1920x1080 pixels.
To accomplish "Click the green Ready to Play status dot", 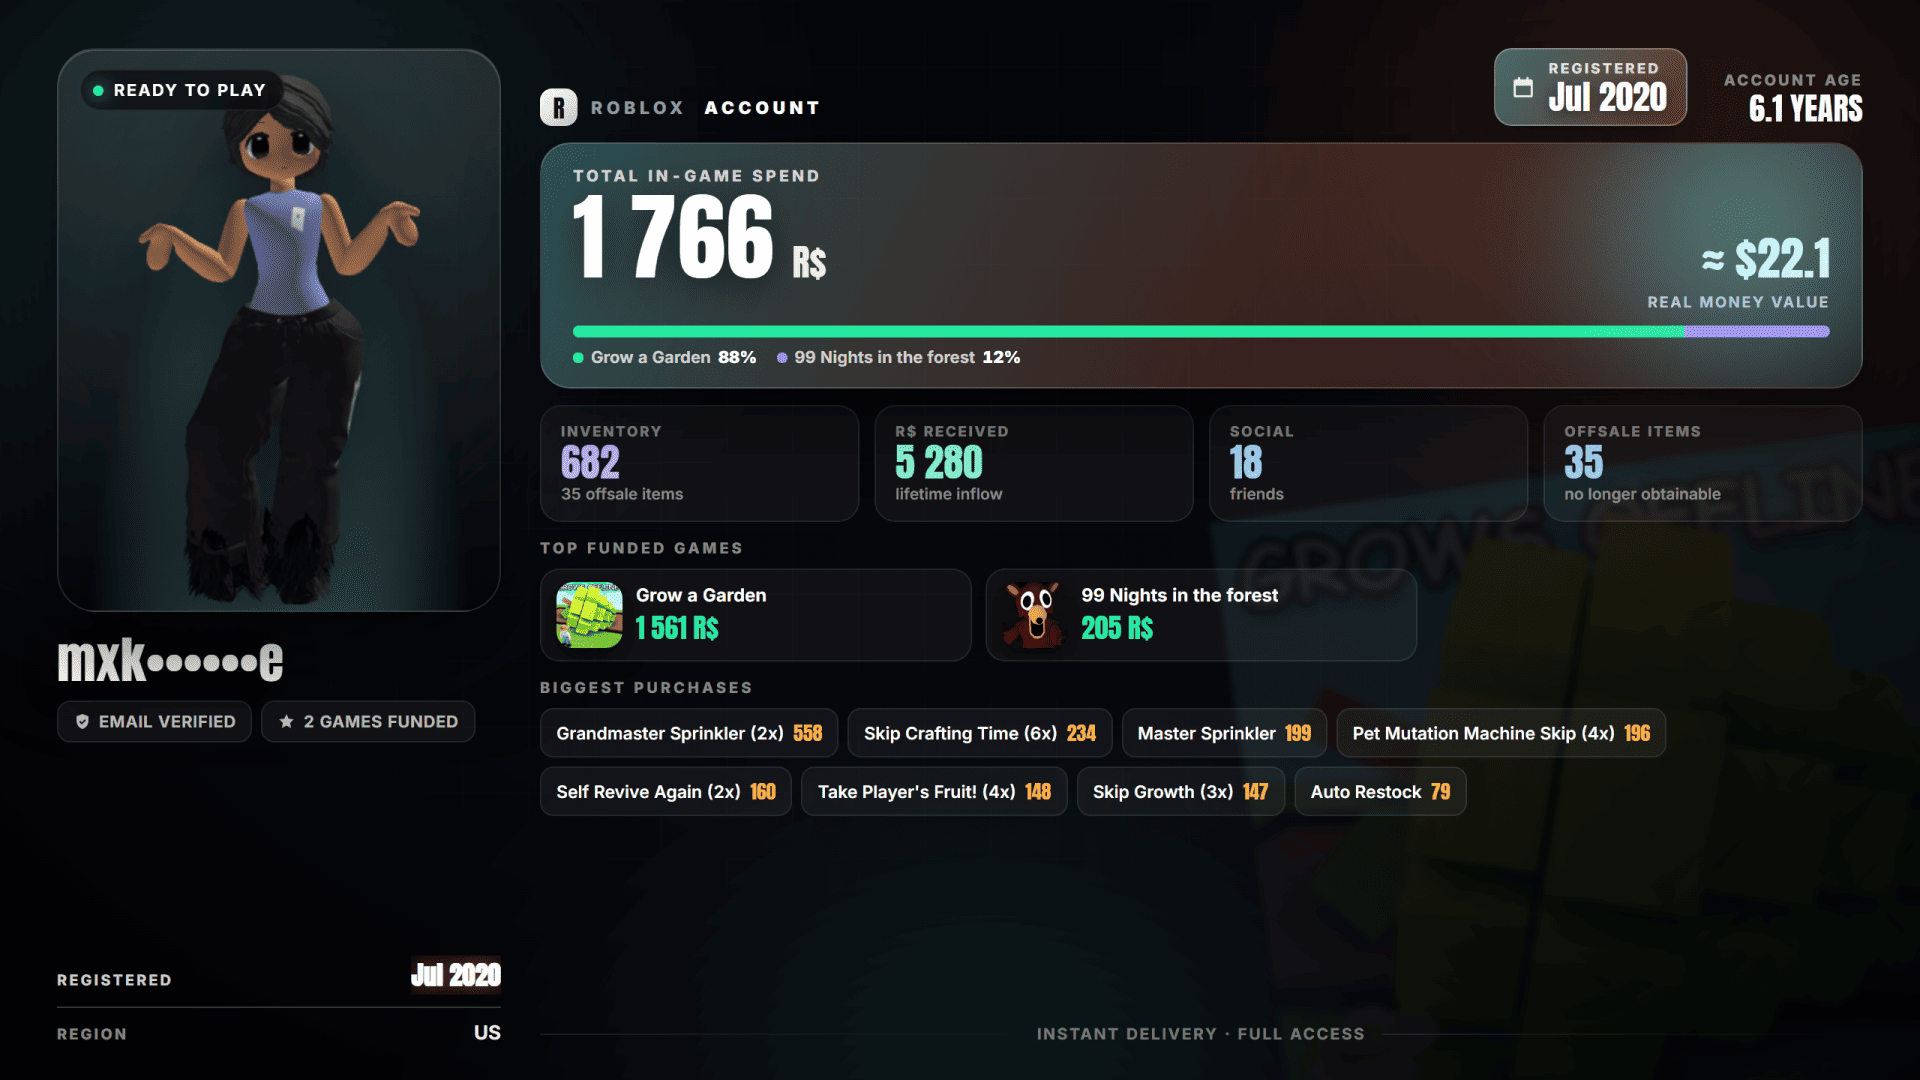I will point(98,90).
